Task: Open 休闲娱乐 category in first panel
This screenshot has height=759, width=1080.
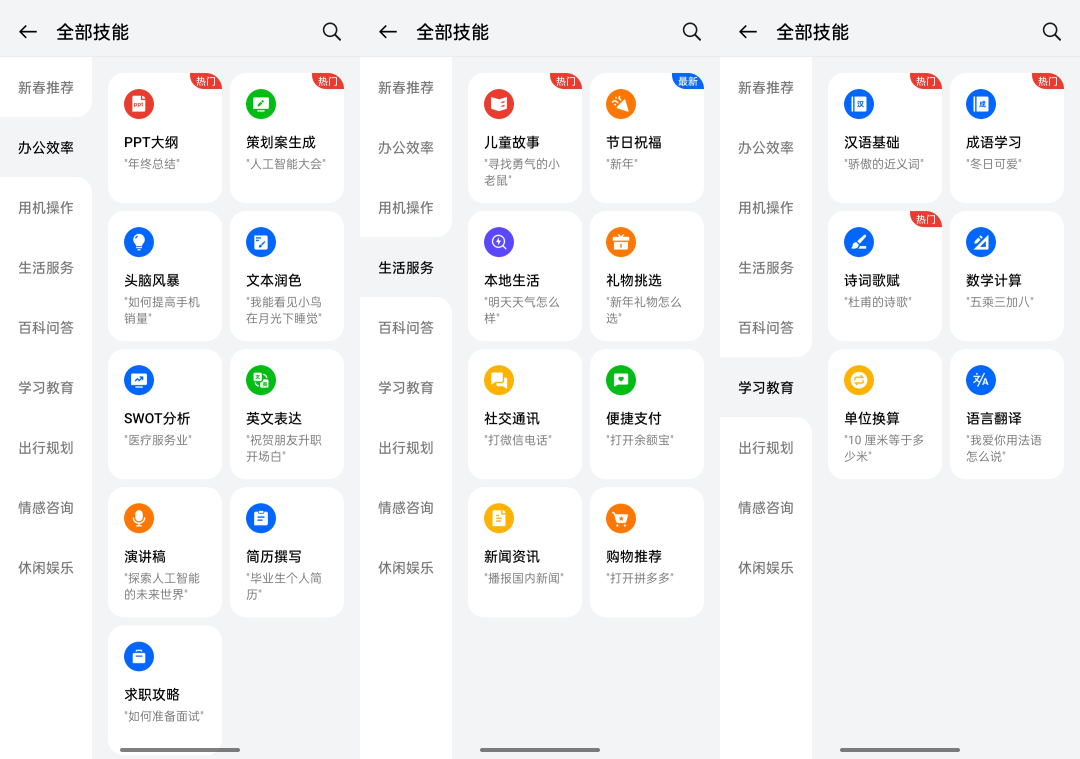Action: coord(45,568)
